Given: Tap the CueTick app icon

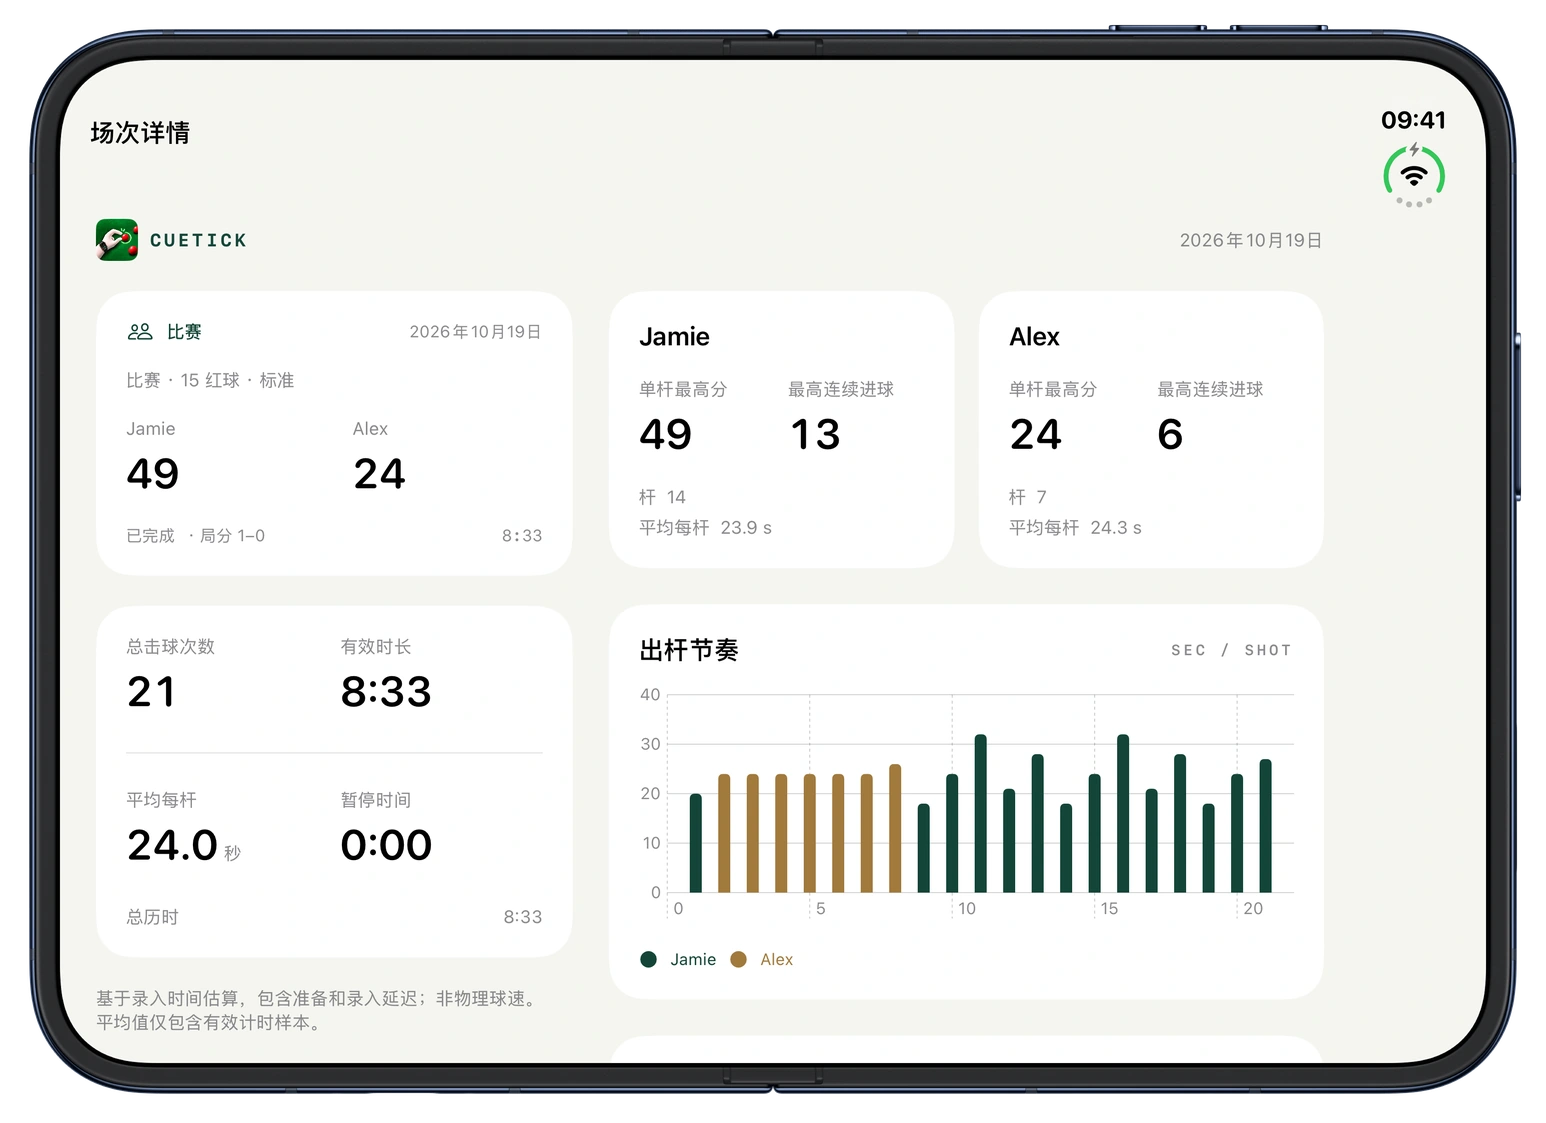Looking at the screenshot, I should (117, 240).
